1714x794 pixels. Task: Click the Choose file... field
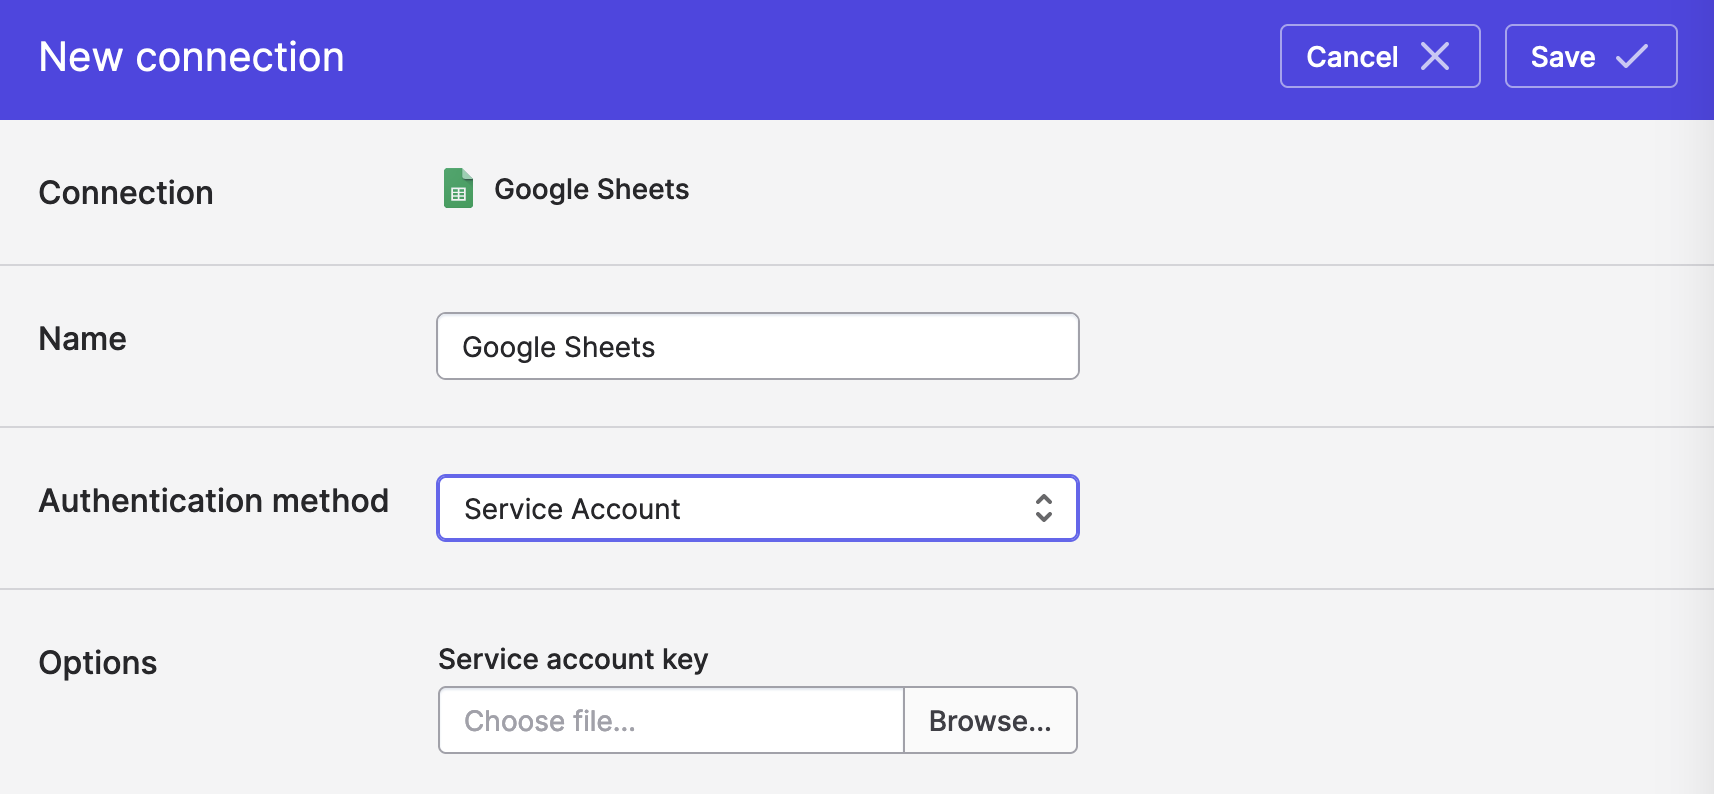pyautogui.click(x=671, y=720)
